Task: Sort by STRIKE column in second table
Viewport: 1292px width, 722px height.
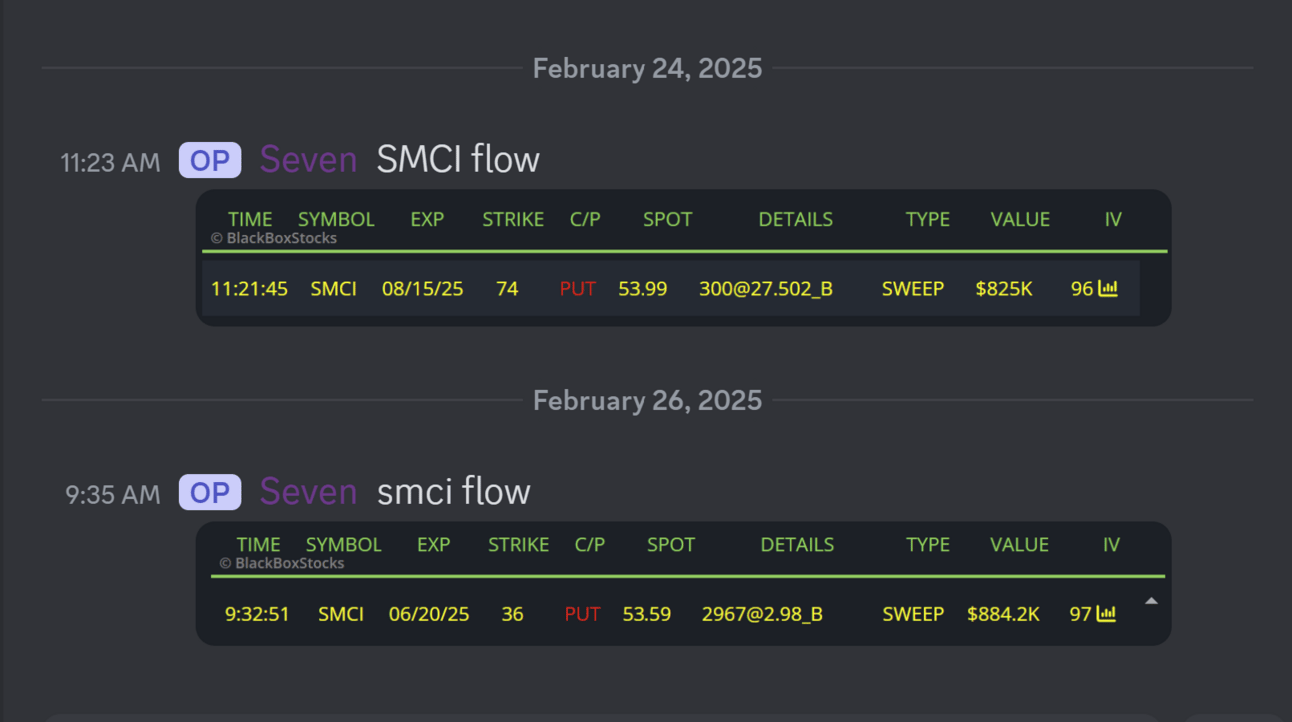Action: point(518,545)
